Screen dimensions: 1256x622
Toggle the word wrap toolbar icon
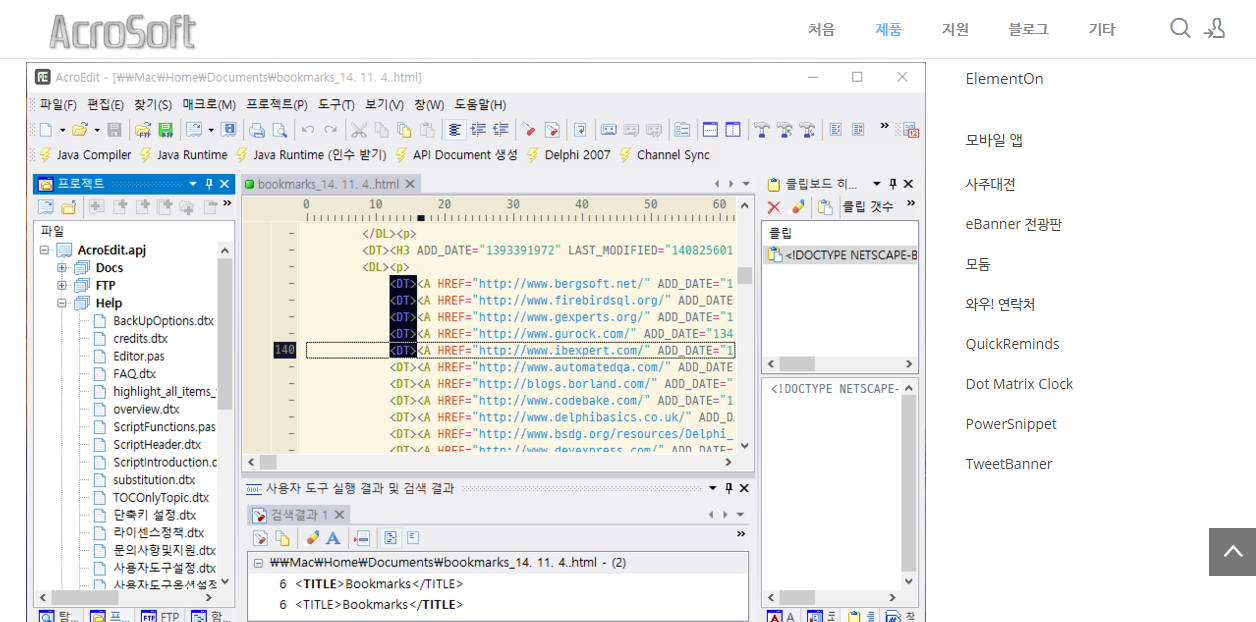point(580,130)
